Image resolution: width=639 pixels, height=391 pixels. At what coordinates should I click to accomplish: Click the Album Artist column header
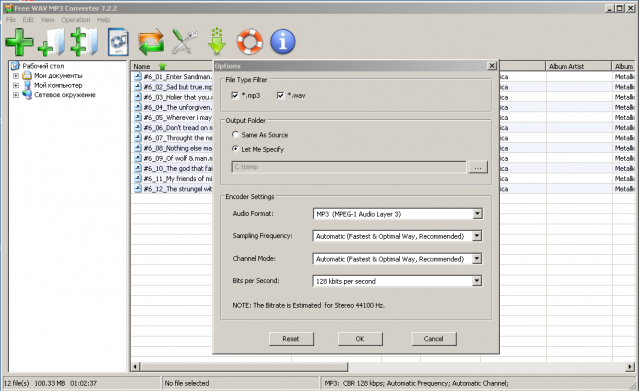[x=578, y=66]
